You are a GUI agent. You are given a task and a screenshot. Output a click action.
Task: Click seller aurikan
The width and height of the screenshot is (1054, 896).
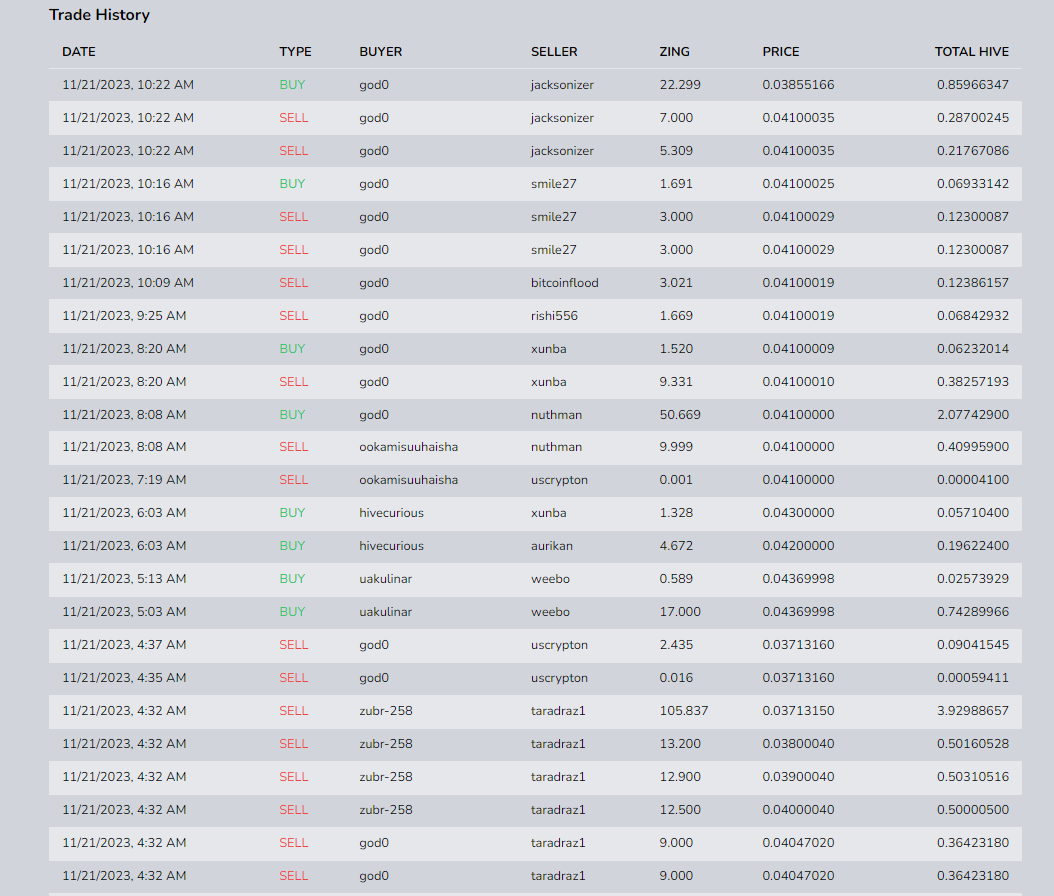pos(552,546)
